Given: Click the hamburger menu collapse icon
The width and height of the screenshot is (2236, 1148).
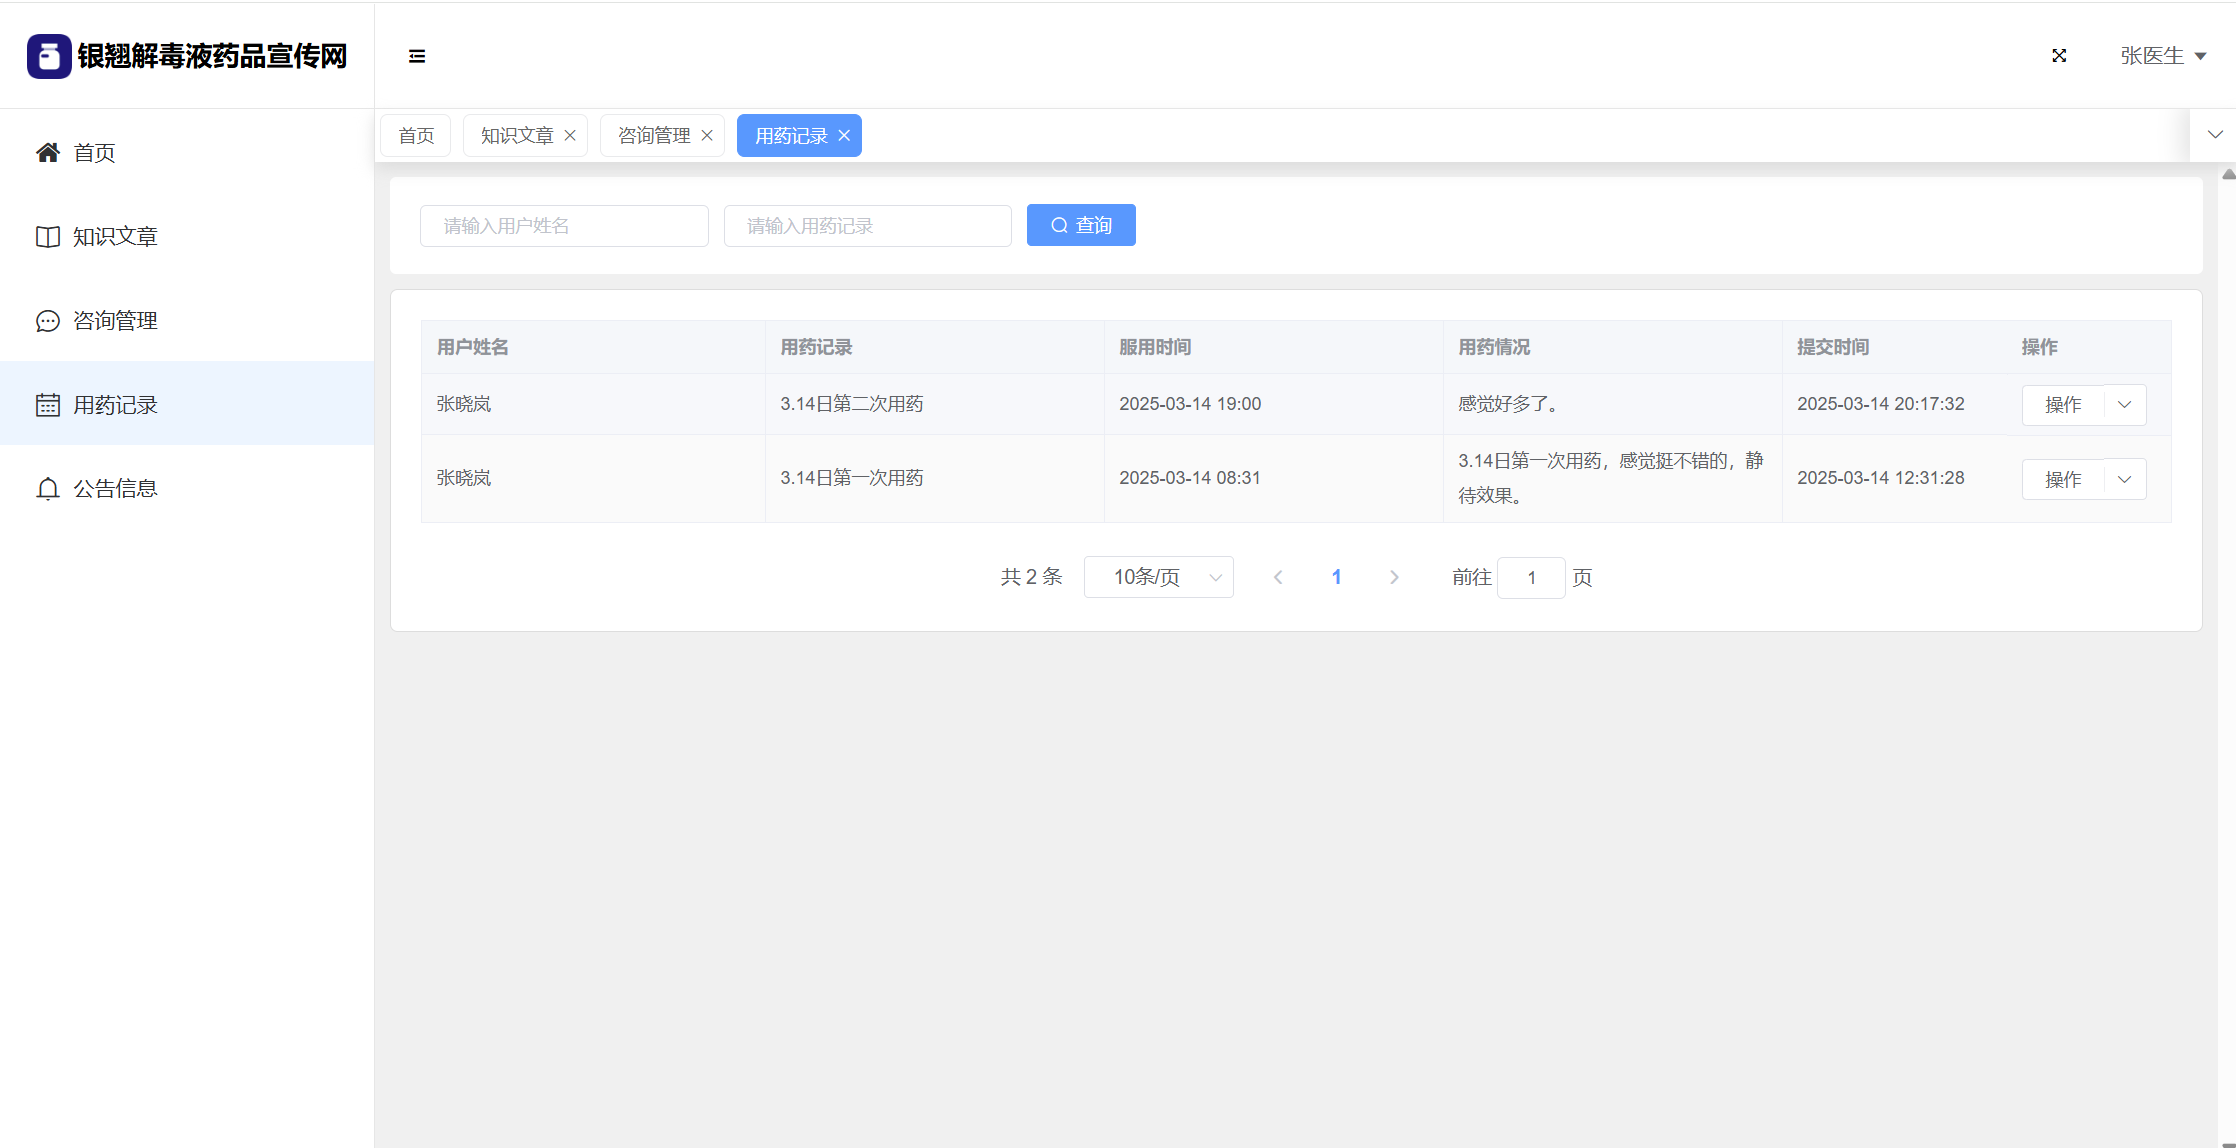Looking at the screenshot, I should pyautogui.click(x=417, y=56).
